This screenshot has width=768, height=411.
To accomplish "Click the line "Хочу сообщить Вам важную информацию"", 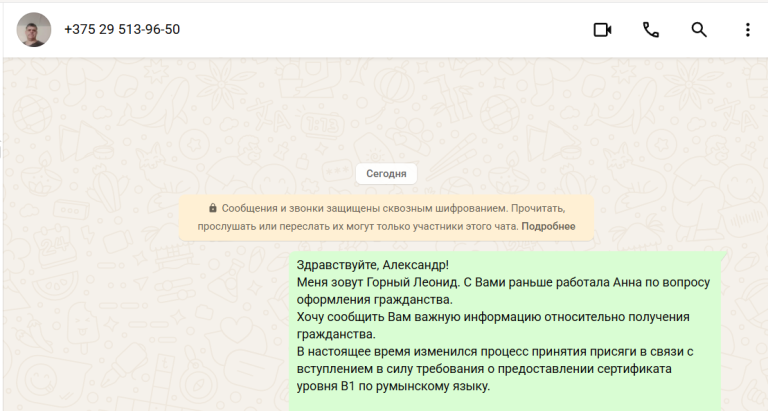I will pos(493,317).
